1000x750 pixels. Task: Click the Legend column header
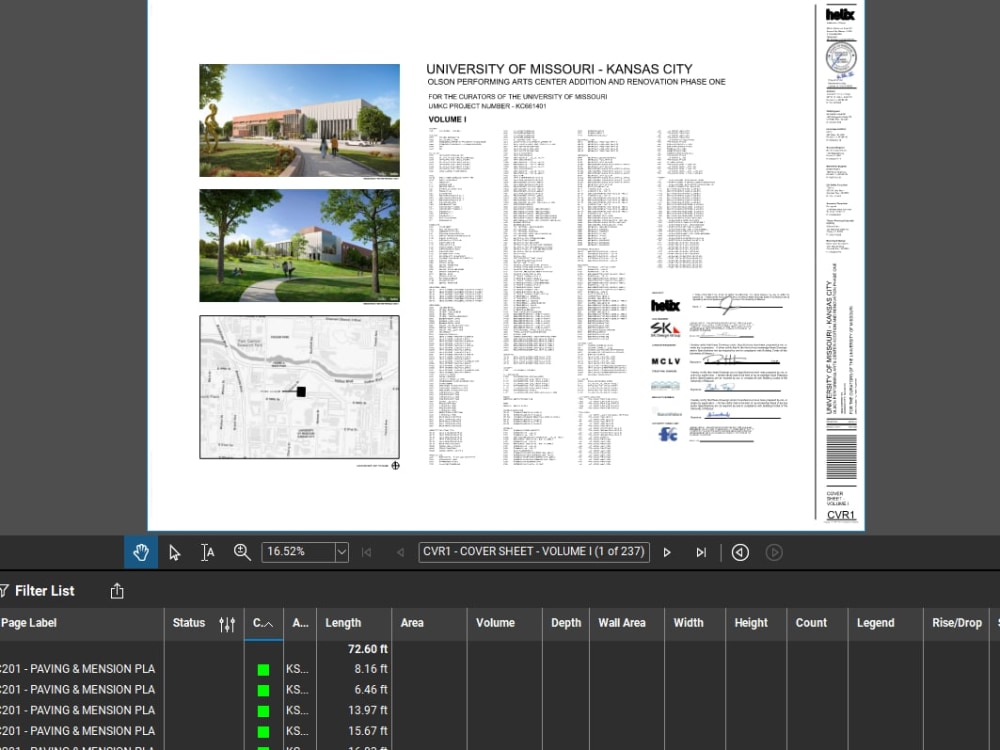point(885,623)
